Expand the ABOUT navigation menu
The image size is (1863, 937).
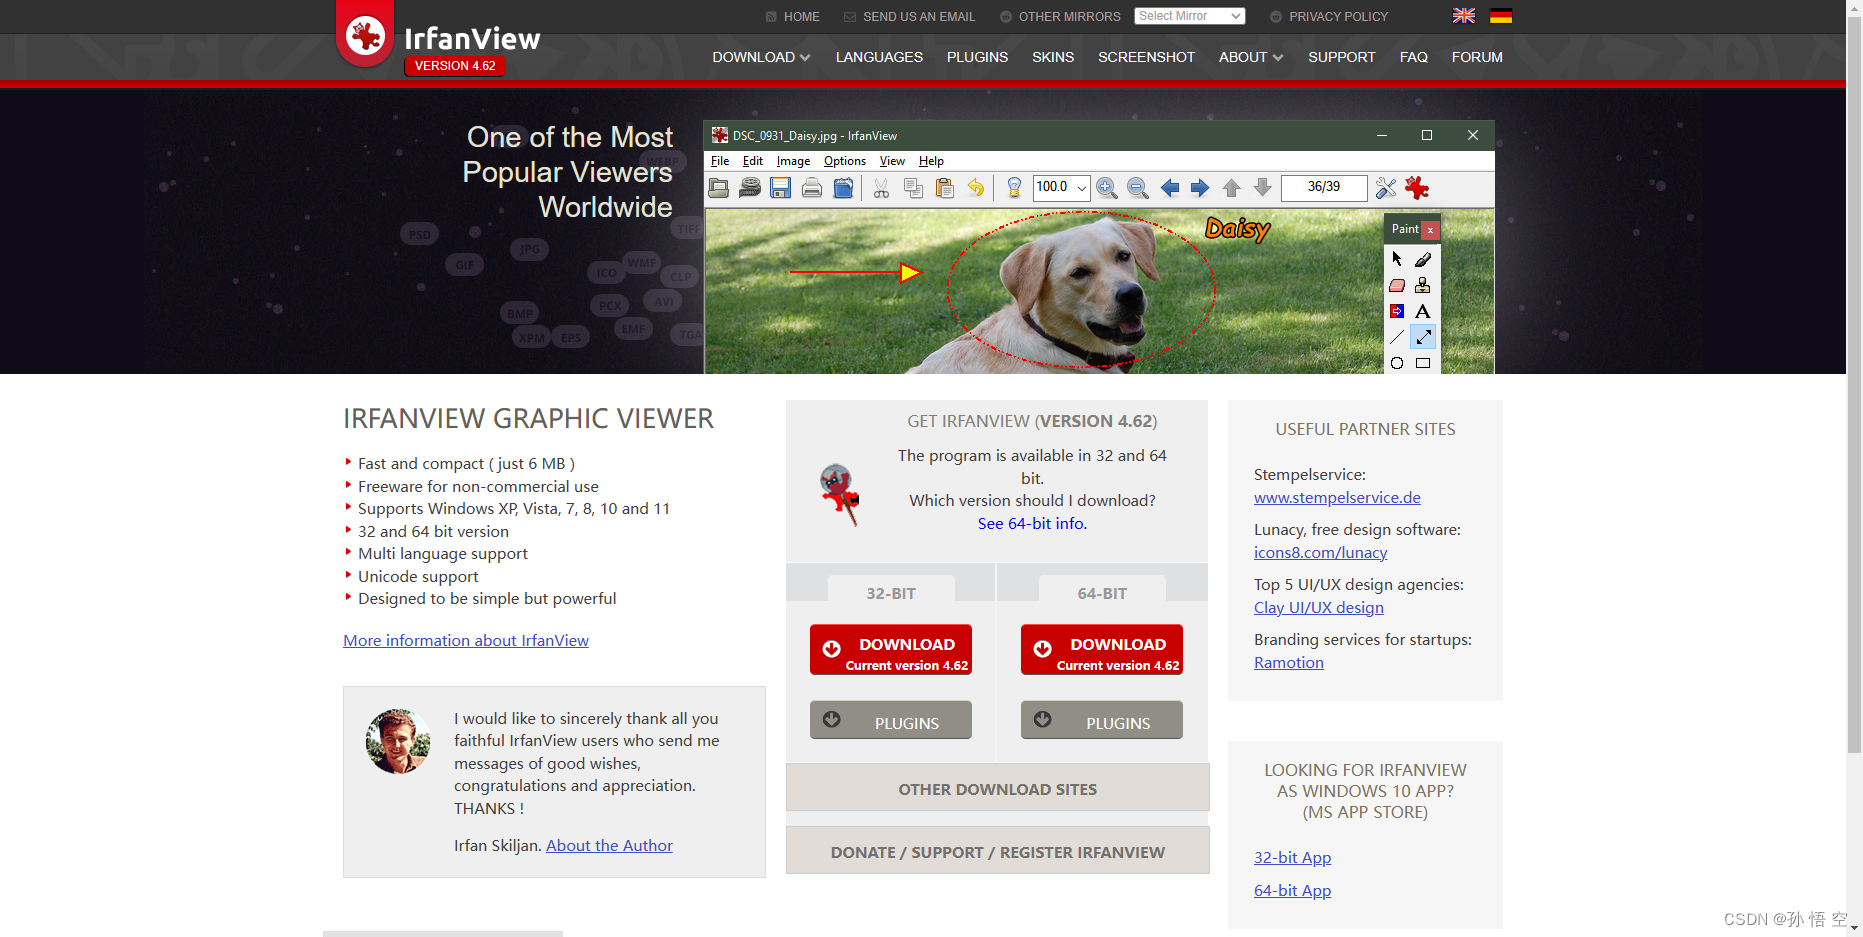(x=1251, y=57)
